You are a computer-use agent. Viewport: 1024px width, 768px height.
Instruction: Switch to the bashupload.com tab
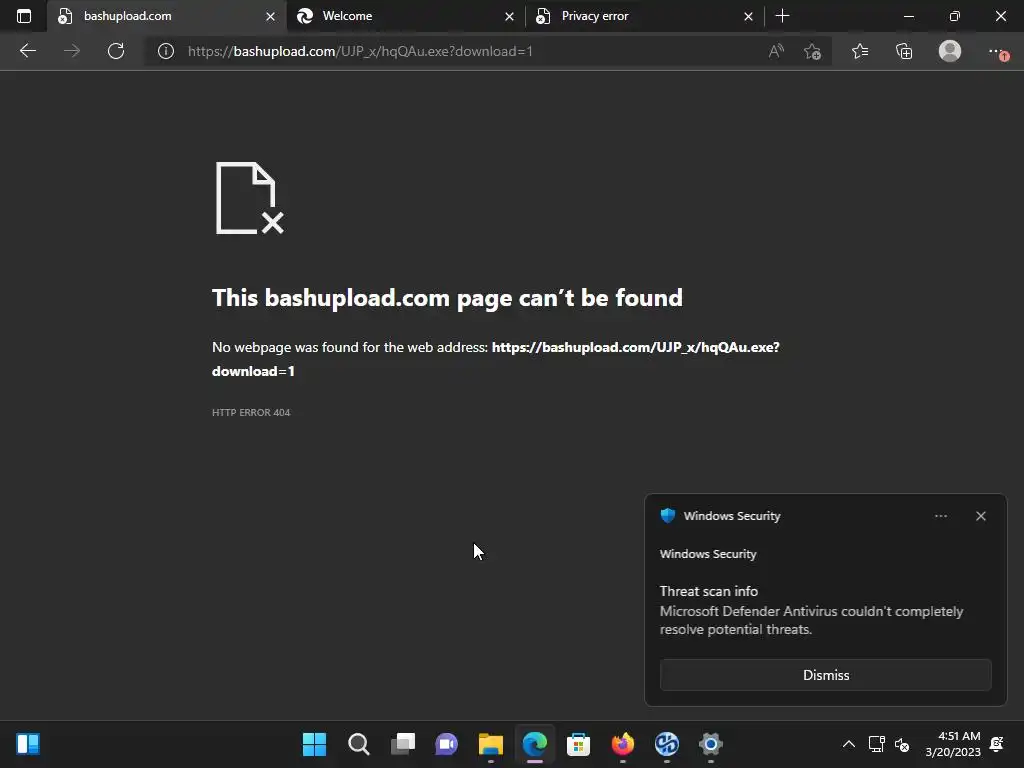pyautogui.click(x=166, y=16)
